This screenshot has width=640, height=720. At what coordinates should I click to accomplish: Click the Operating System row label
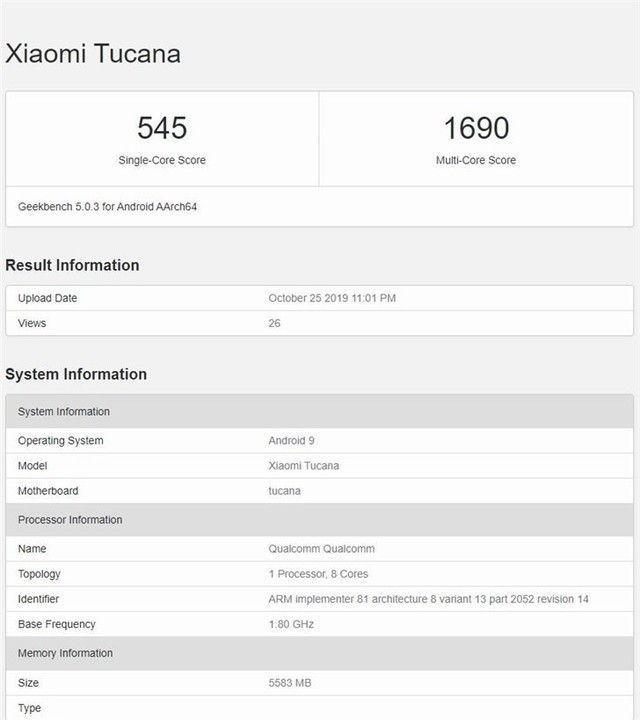pos(60,441)
